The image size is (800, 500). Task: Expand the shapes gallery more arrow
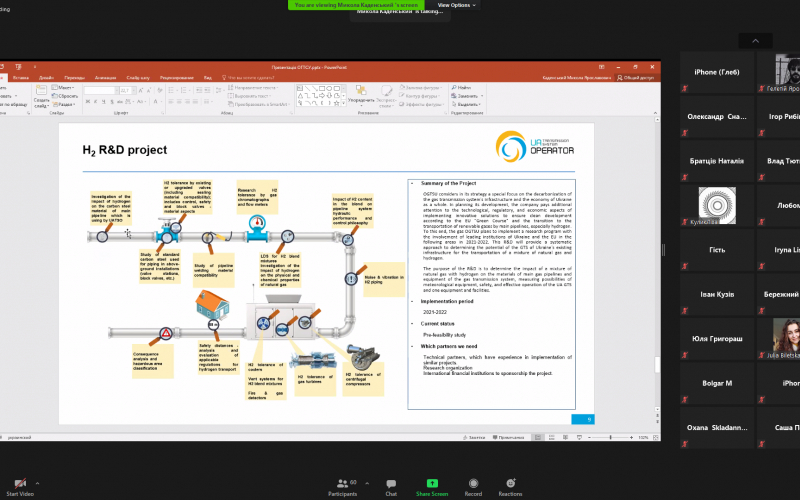pyautogui.click(x=343, y=103)
